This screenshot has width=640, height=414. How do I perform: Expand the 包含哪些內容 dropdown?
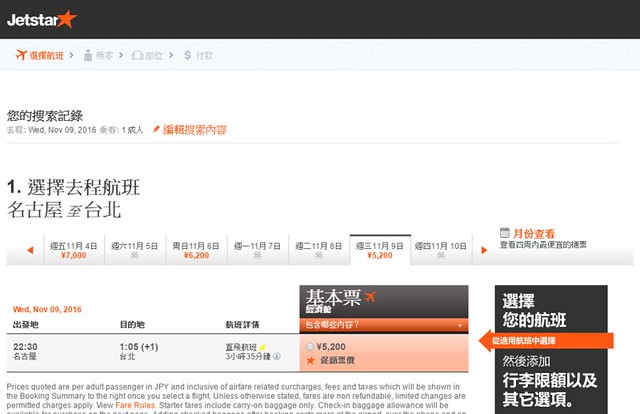tap(384, 325)
